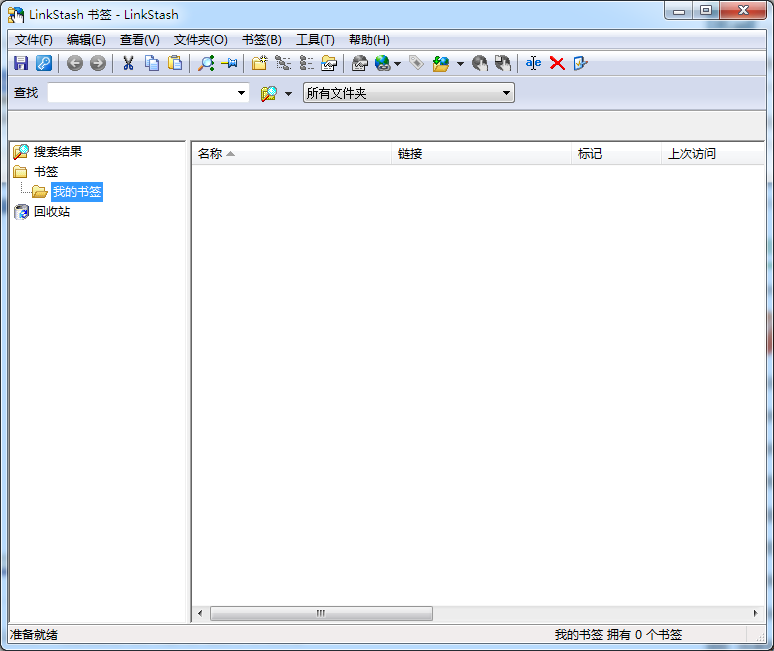This screenshot has height=651, width=774.
Task: Click the password key icon
Action: click(x=44, y=63)
